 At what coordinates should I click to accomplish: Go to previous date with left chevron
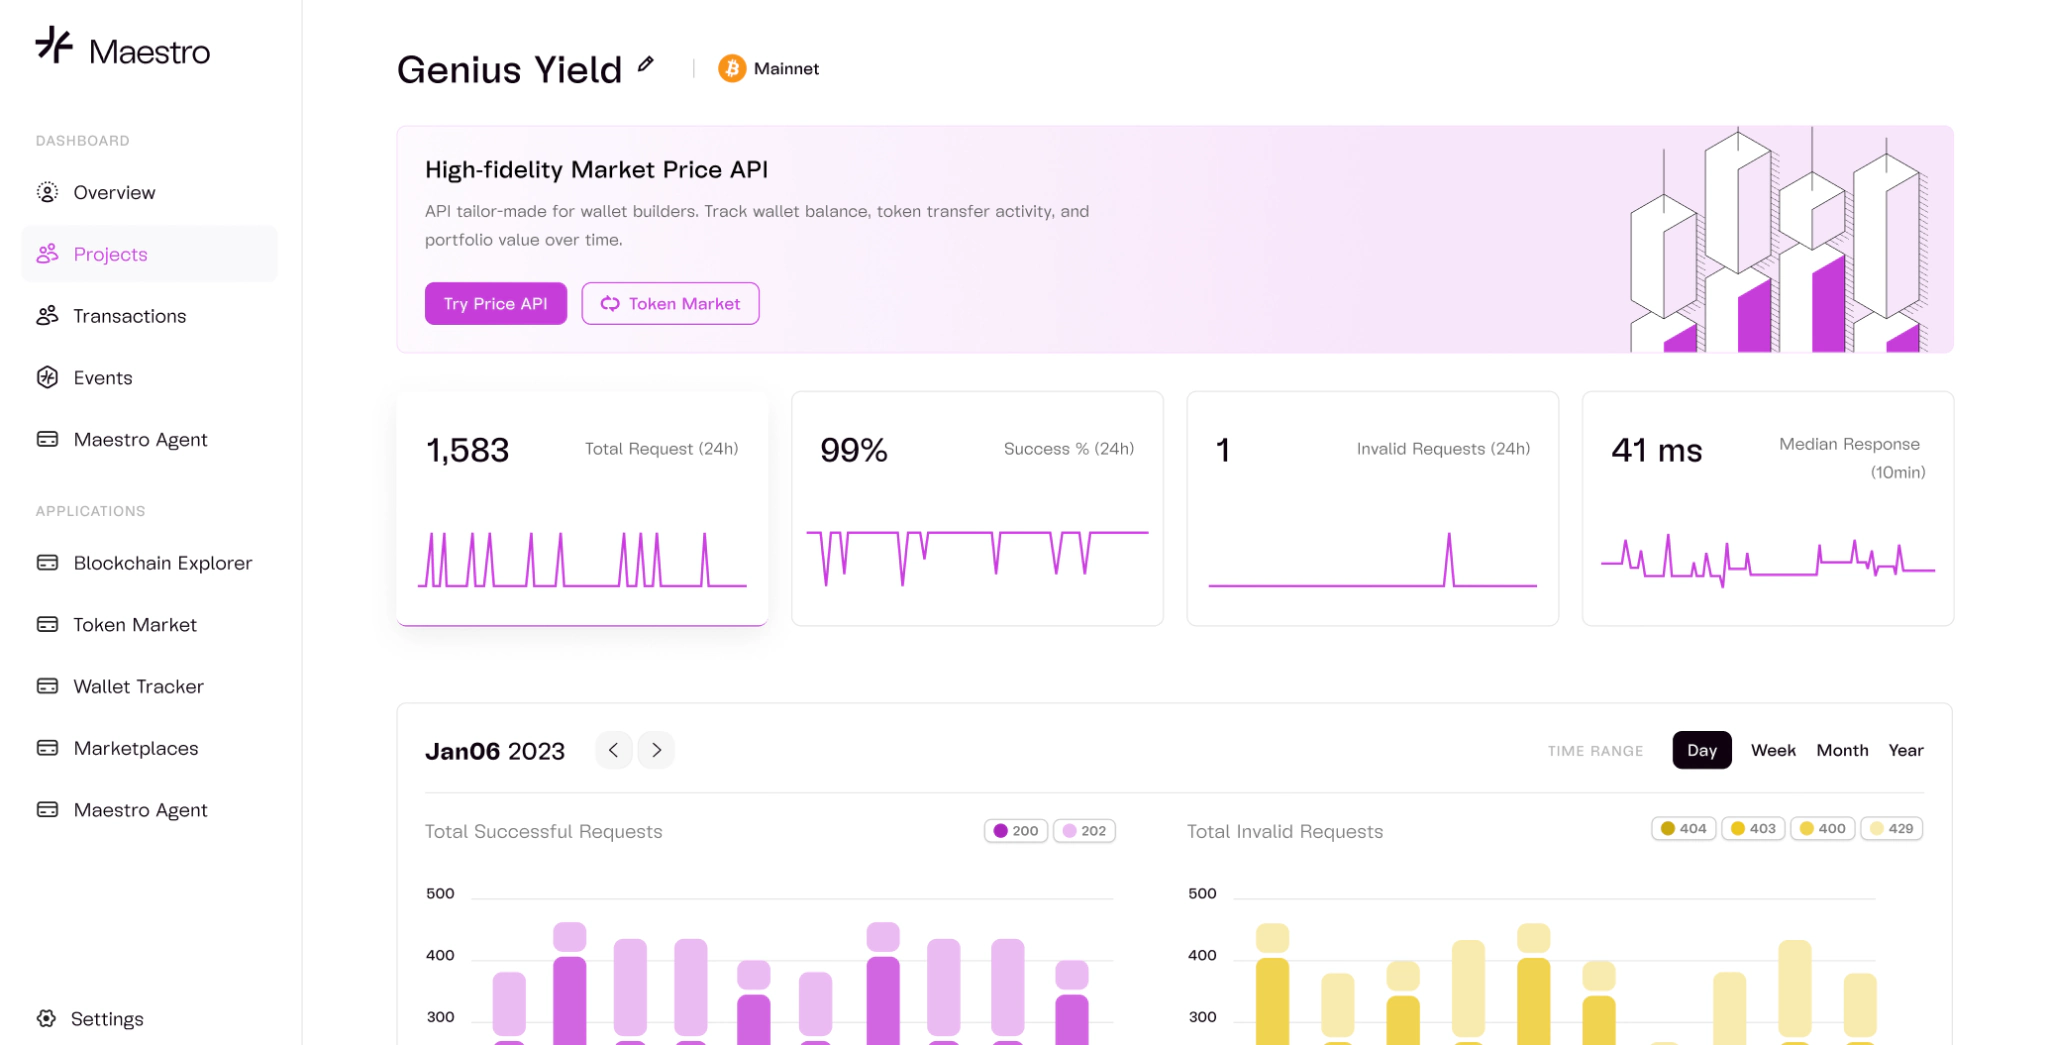[613, 750]
